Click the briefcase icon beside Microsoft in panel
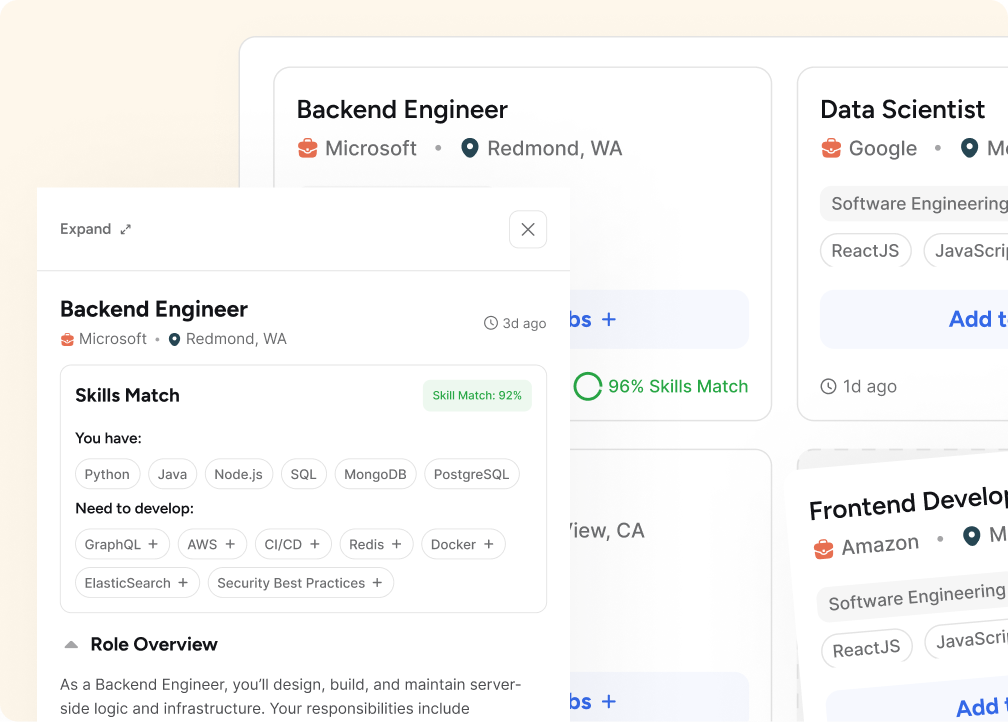 [x=67, y=340]
